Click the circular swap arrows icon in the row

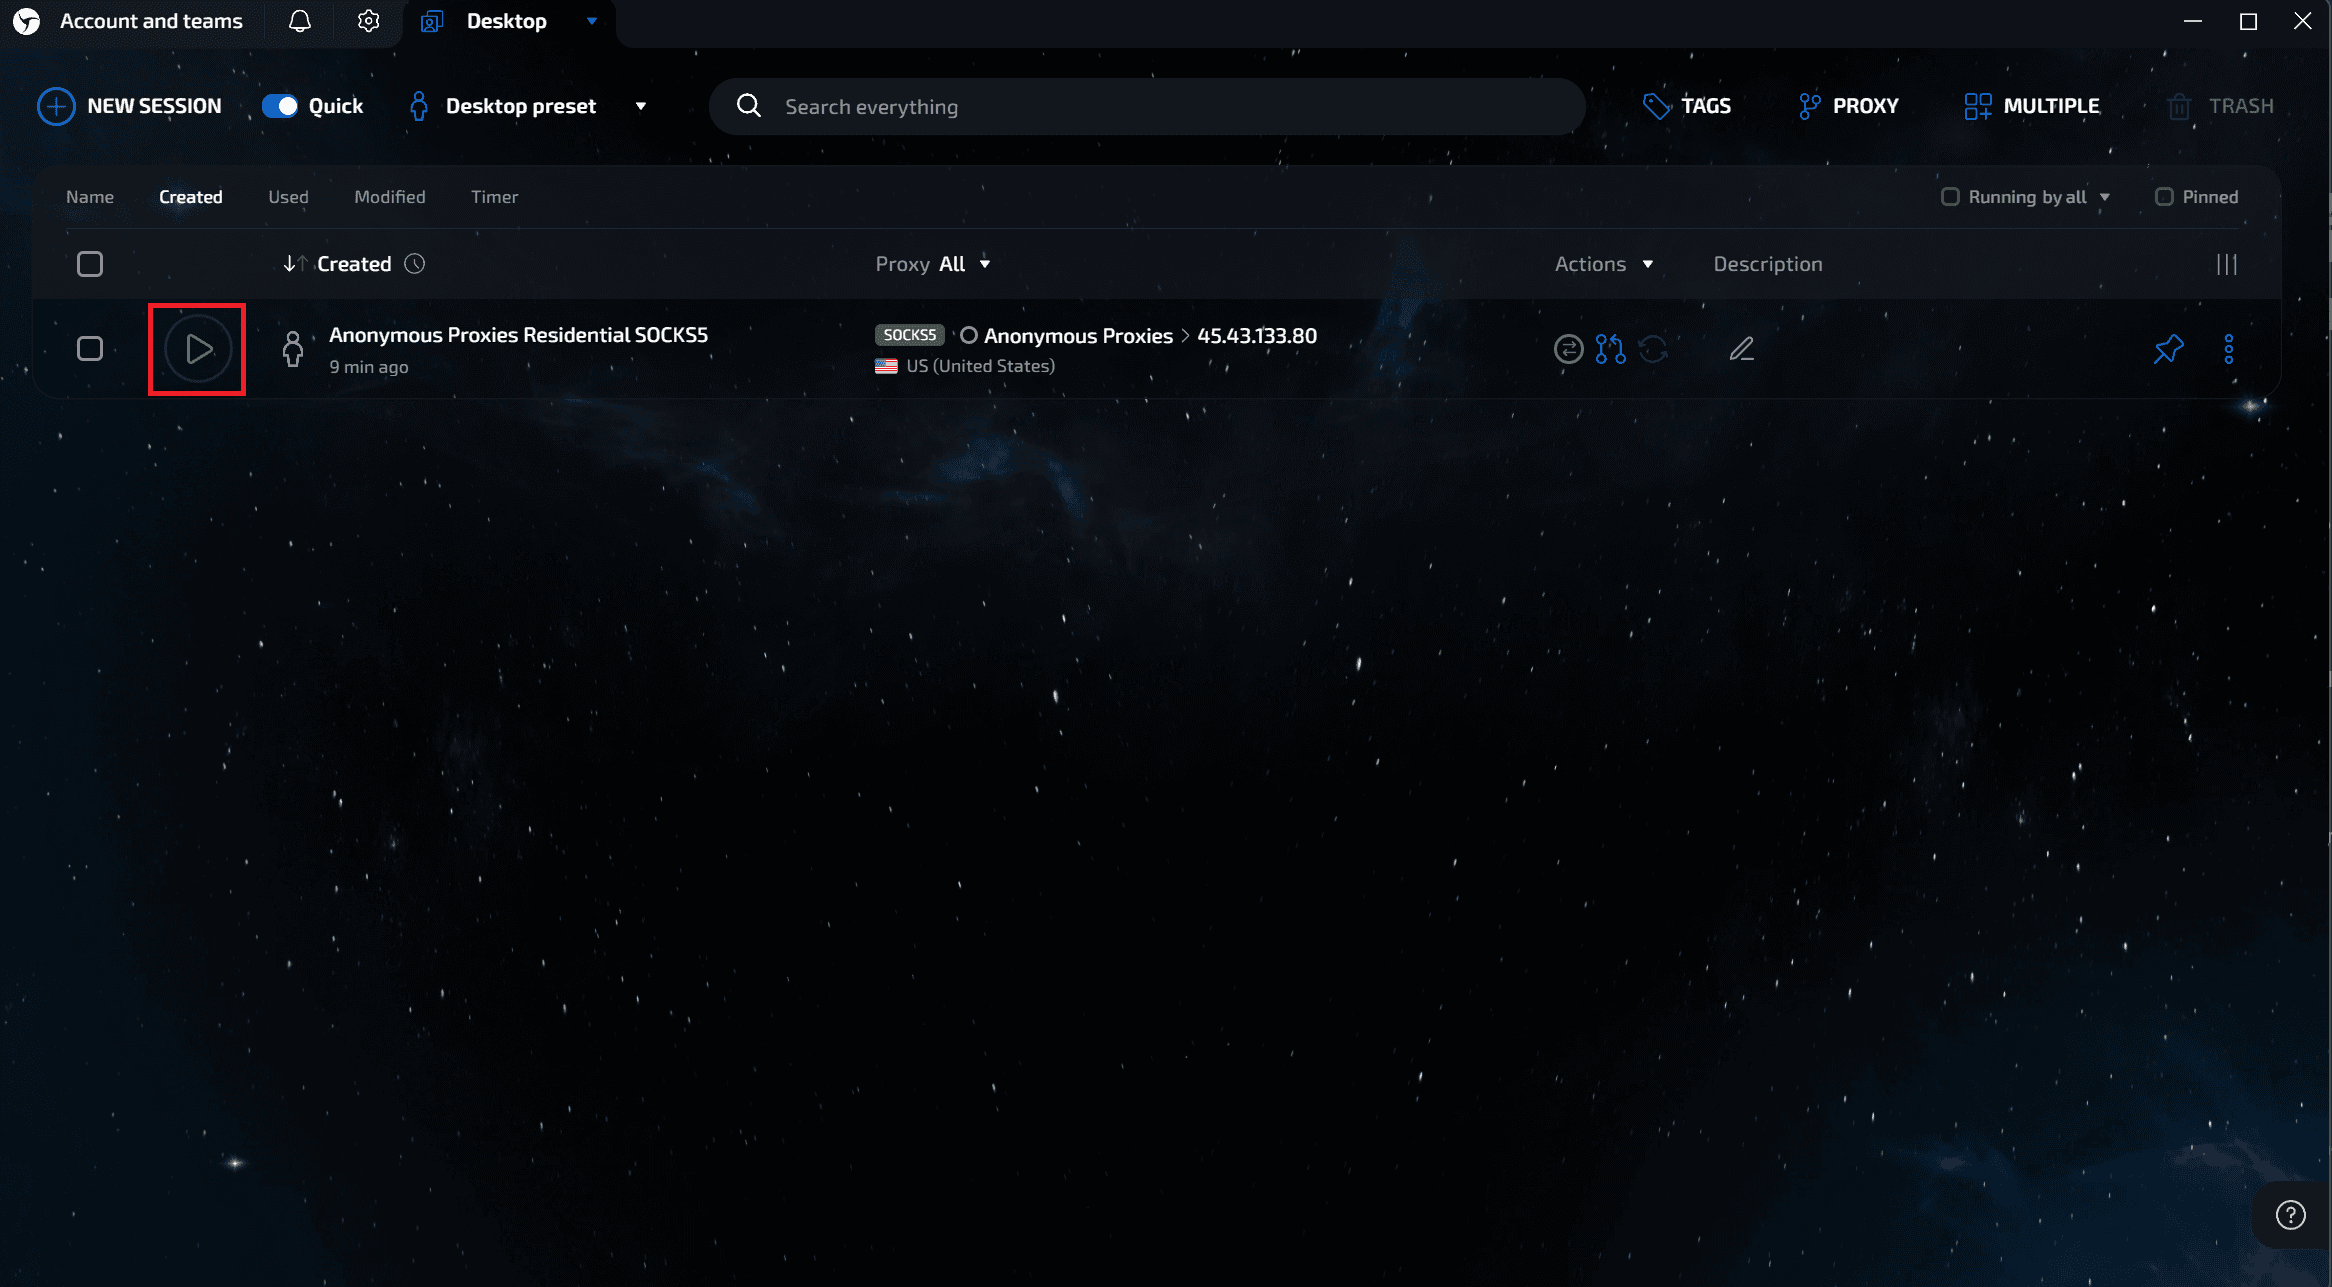point(1568,349)
